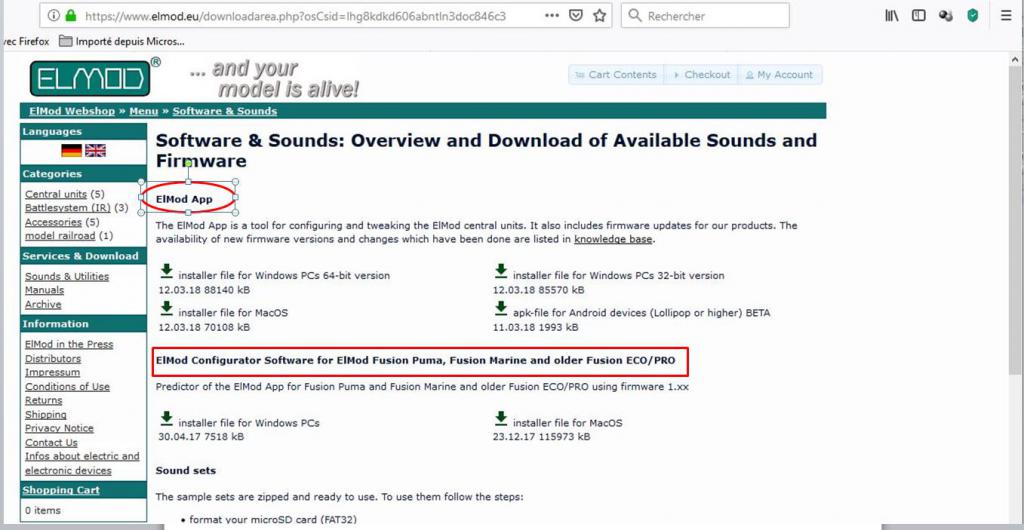Open the Contact Us link

coord(51,443)
